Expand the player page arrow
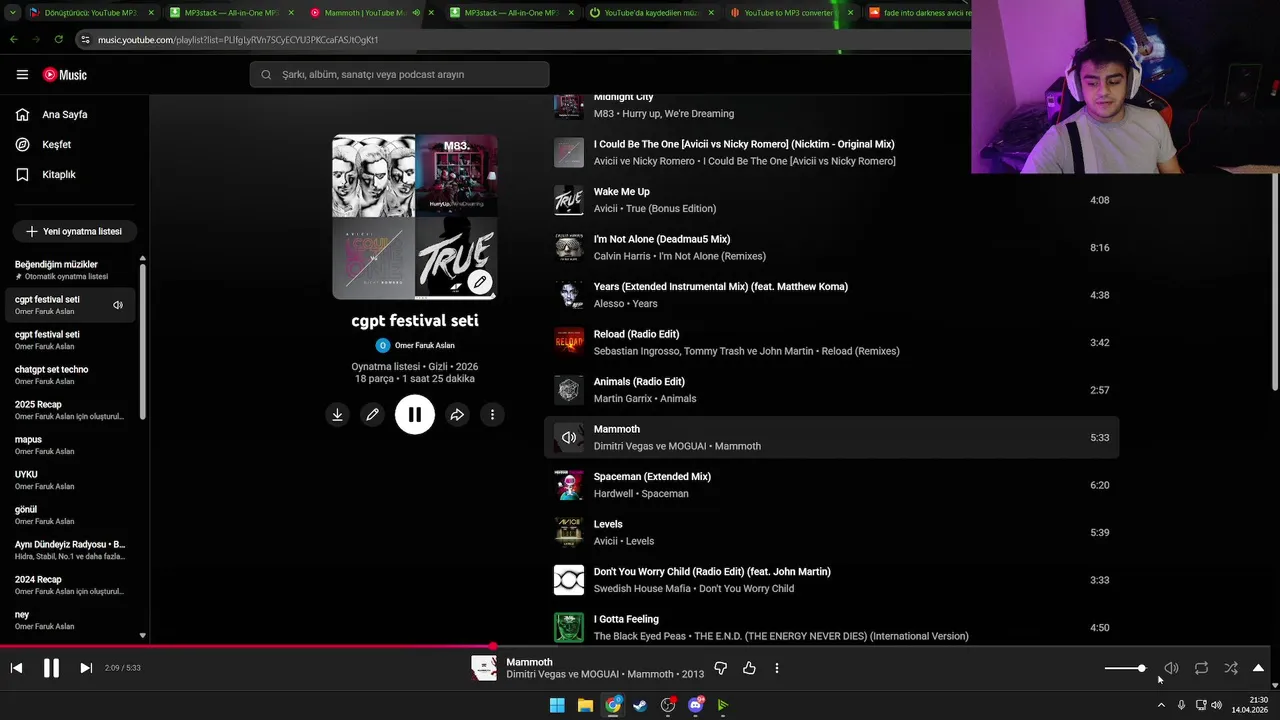 (x=1259, y=668)
